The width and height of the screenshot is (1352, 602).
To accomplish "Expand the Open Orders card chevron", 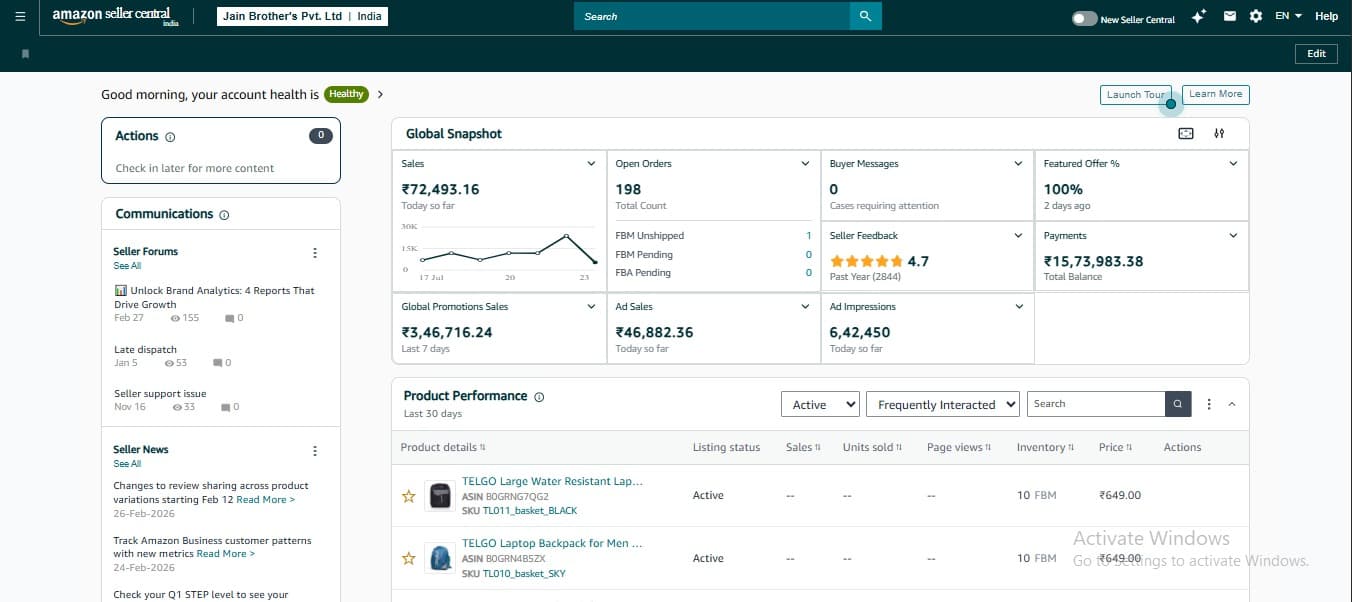I will tap(805, 164).
